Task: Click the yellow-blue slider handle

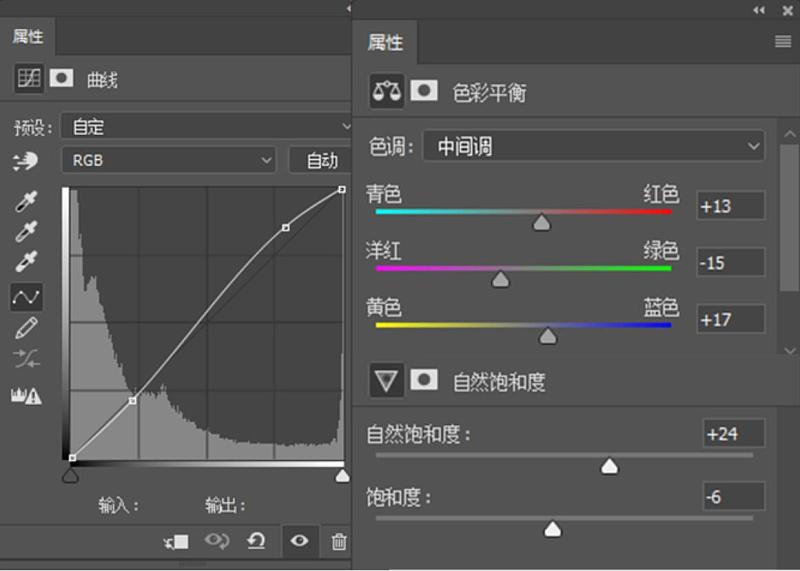Action: click(x=547, y=336)
